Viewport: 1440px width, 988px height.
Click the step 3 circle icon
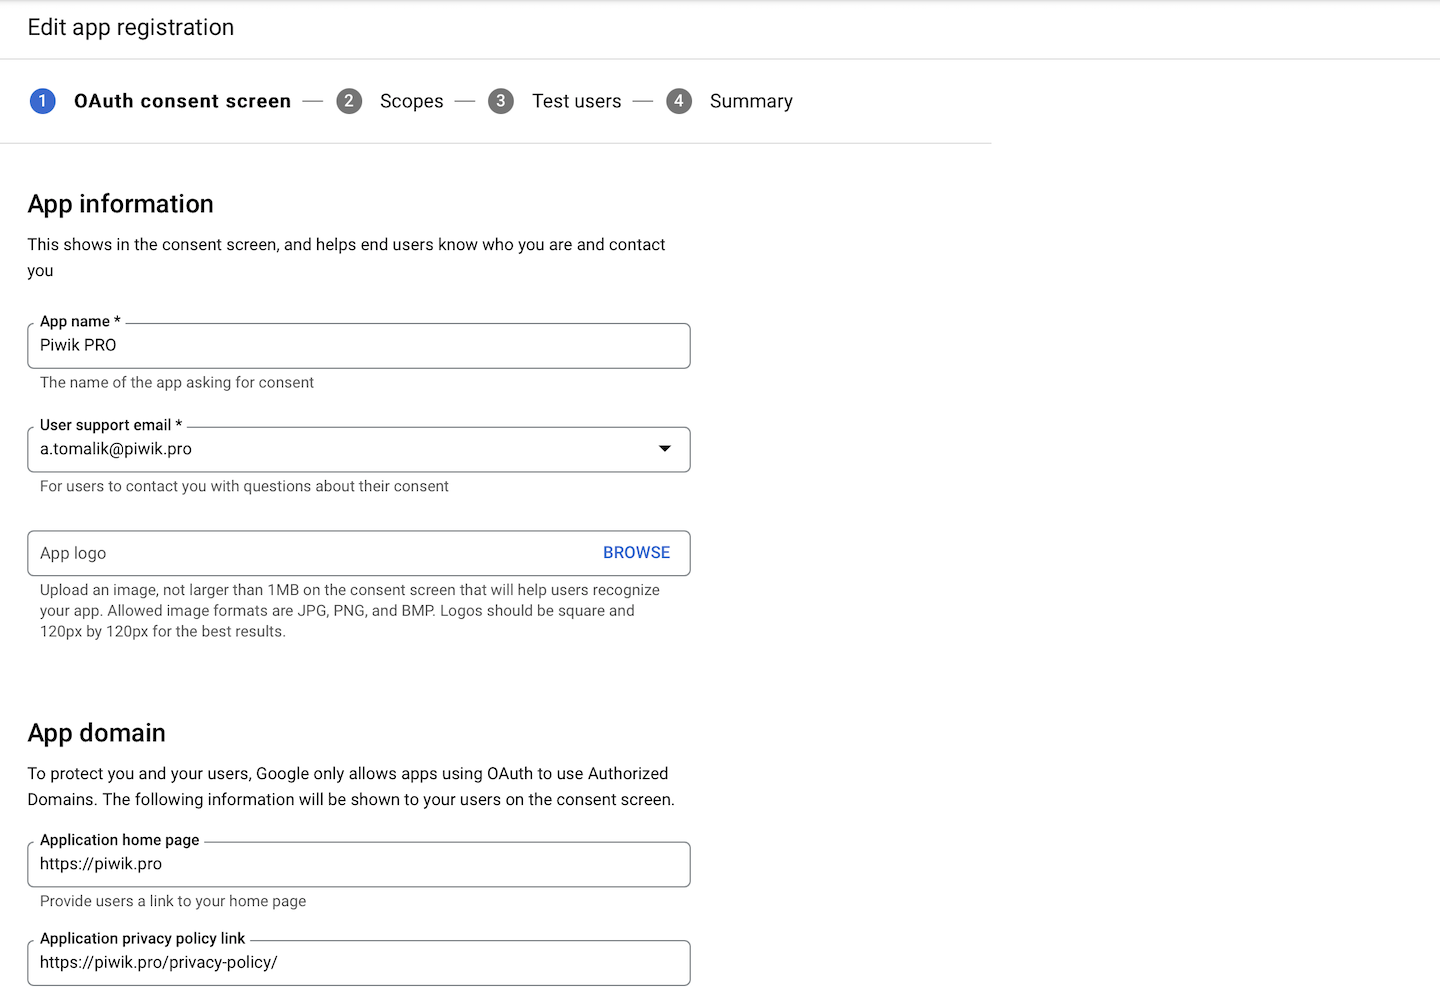click(x=501, y=101)
